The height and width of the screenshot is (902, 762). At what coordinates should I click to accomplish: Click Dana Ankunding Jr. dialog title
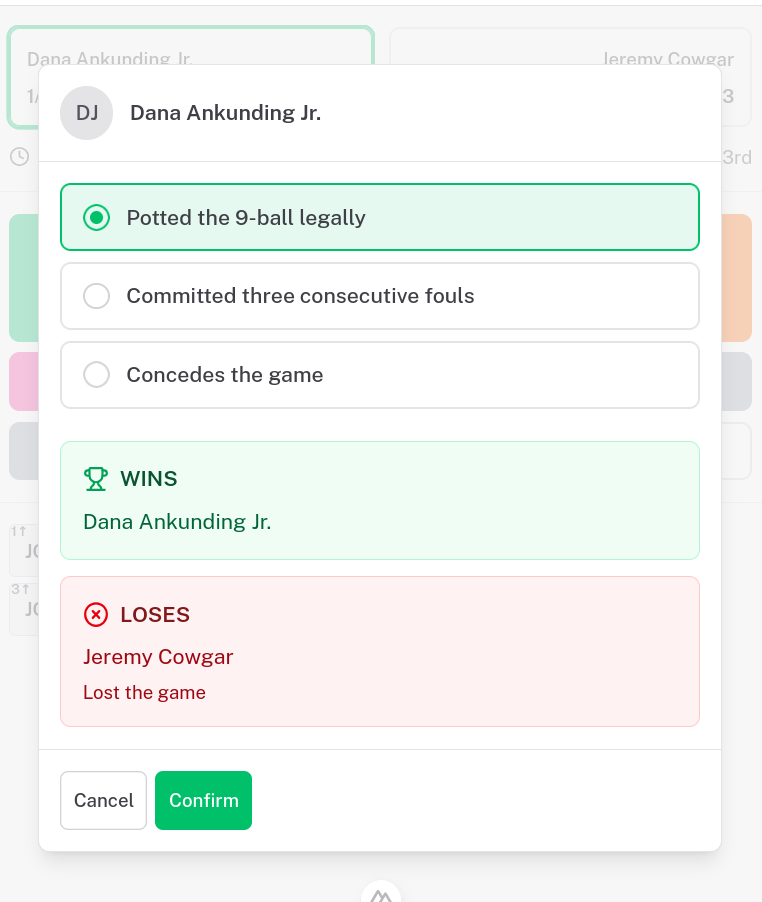pos(224,112)
